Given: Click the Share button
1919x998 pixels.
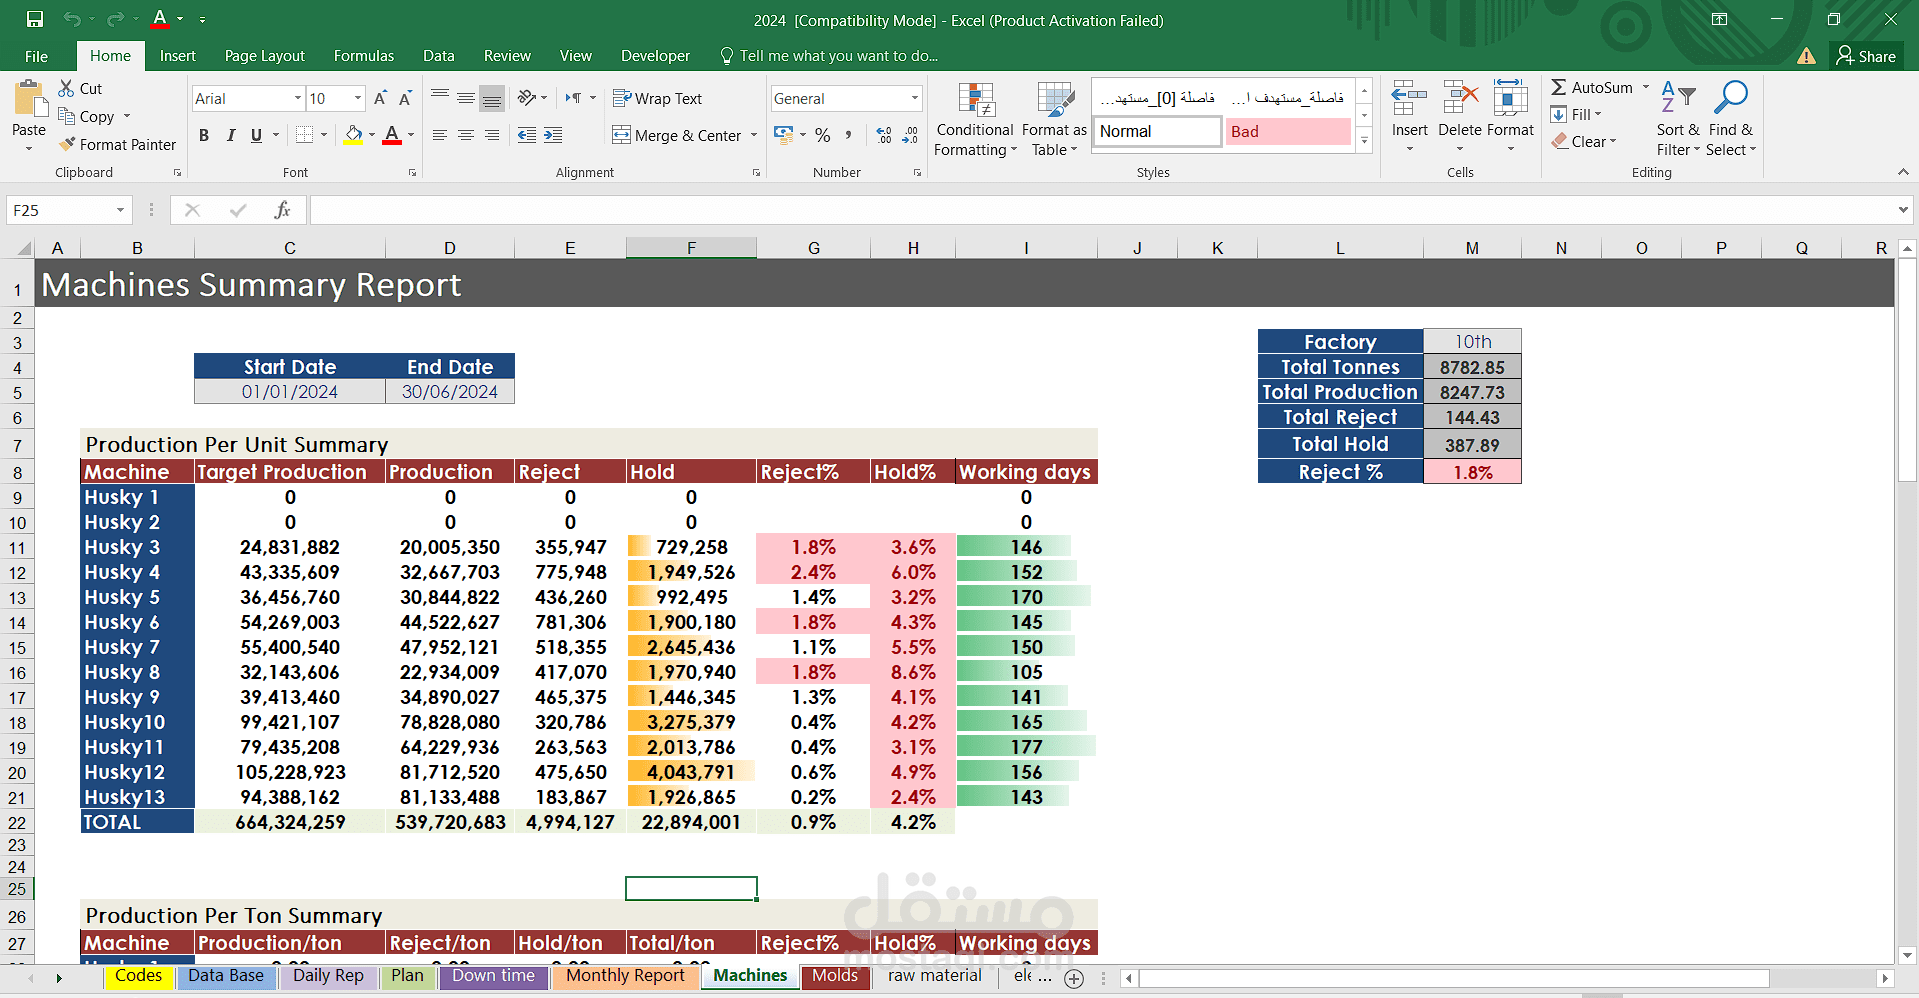Looking at the screenshot, I should (1866, 56).
